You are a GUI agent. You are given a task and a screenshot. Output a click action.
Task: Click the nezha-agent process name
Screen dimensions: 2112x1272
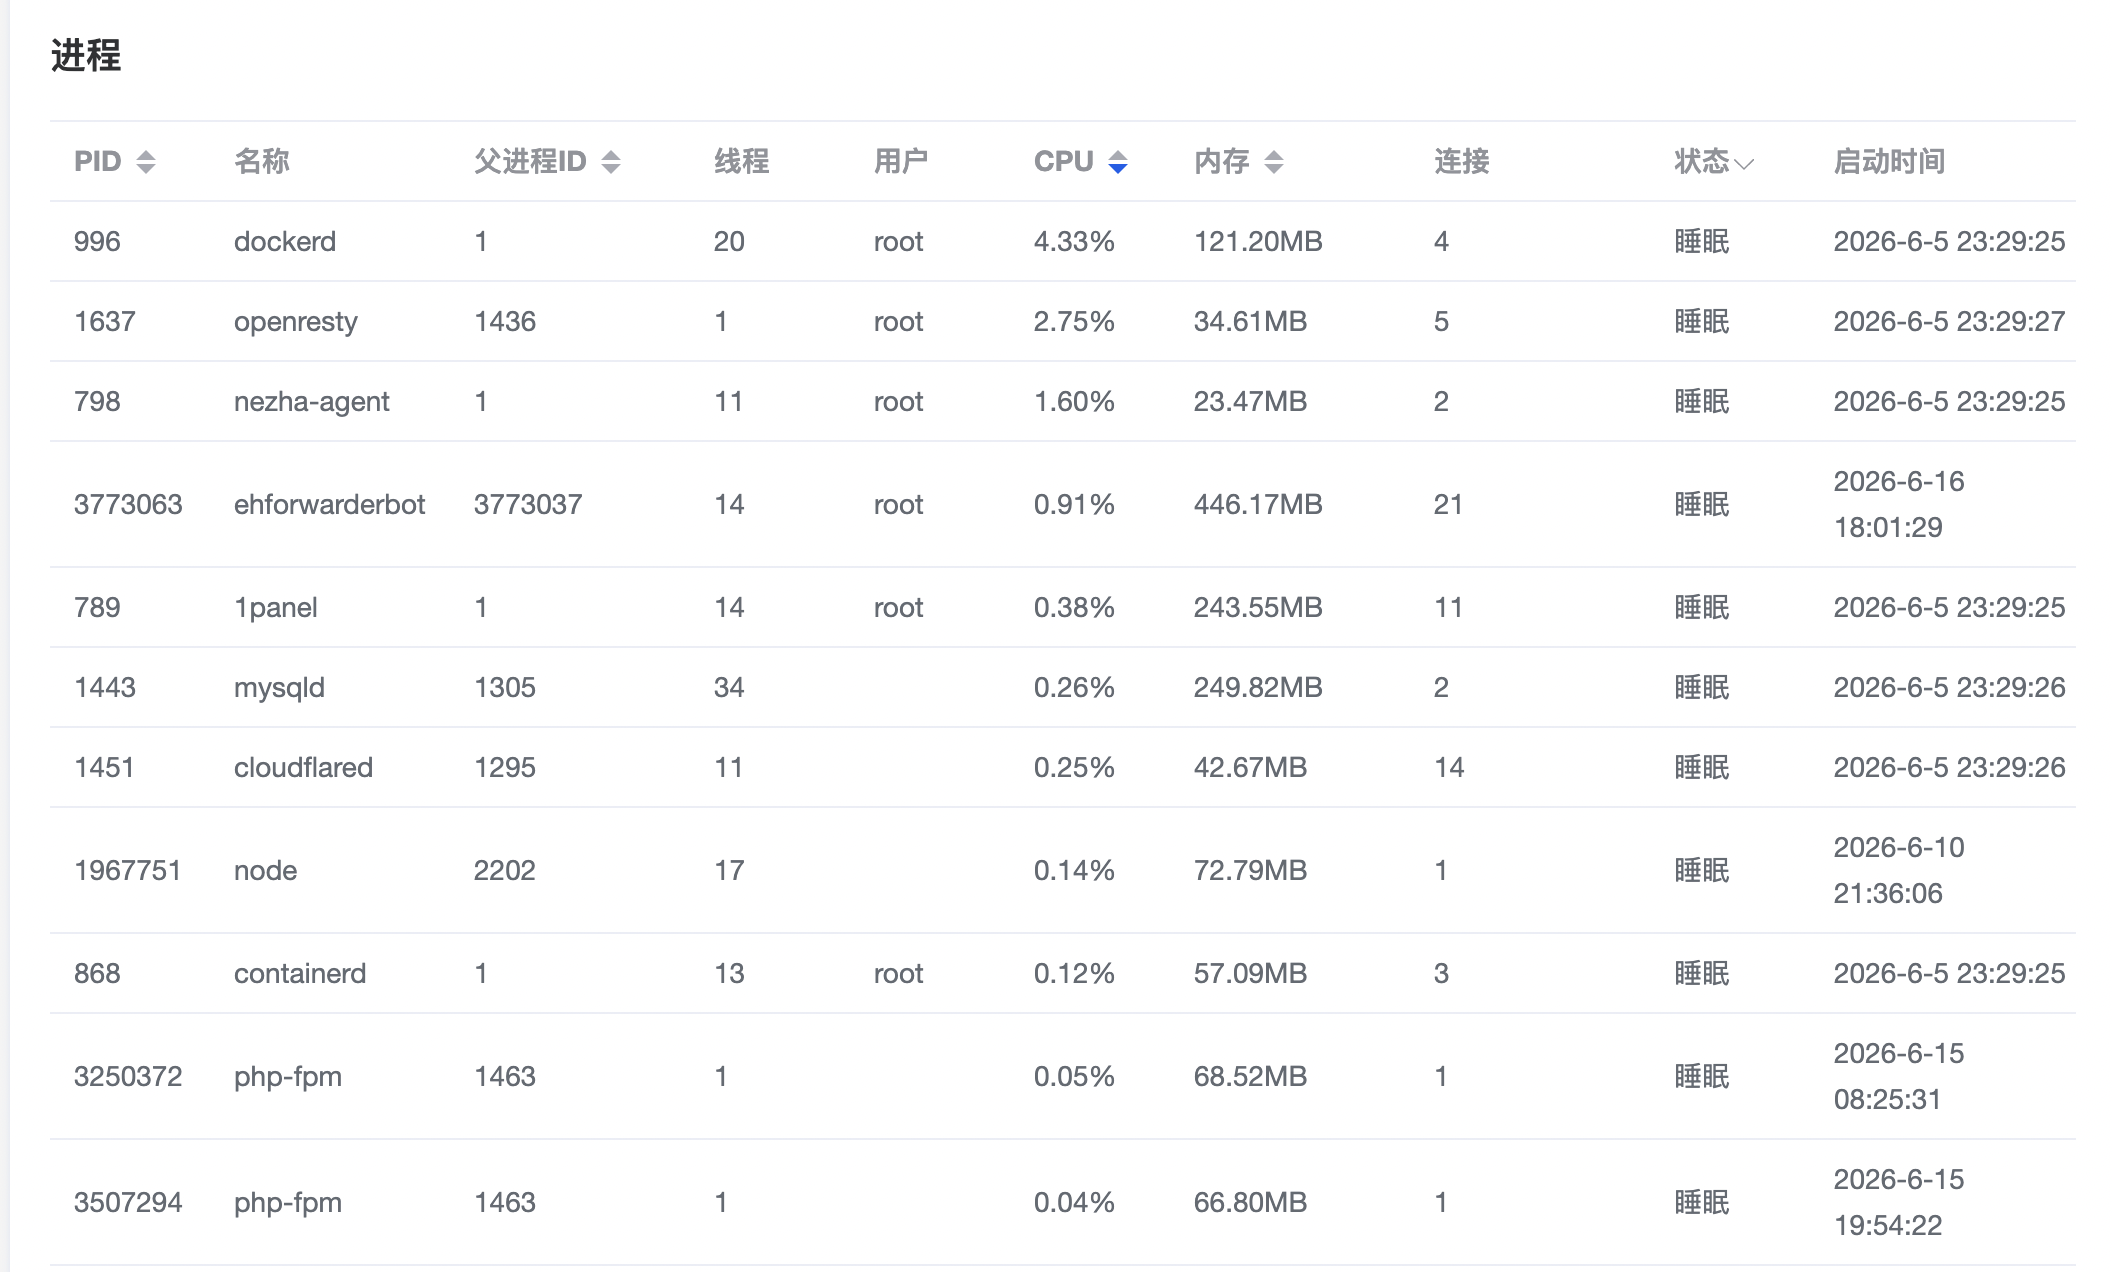[x=311, y=401]
